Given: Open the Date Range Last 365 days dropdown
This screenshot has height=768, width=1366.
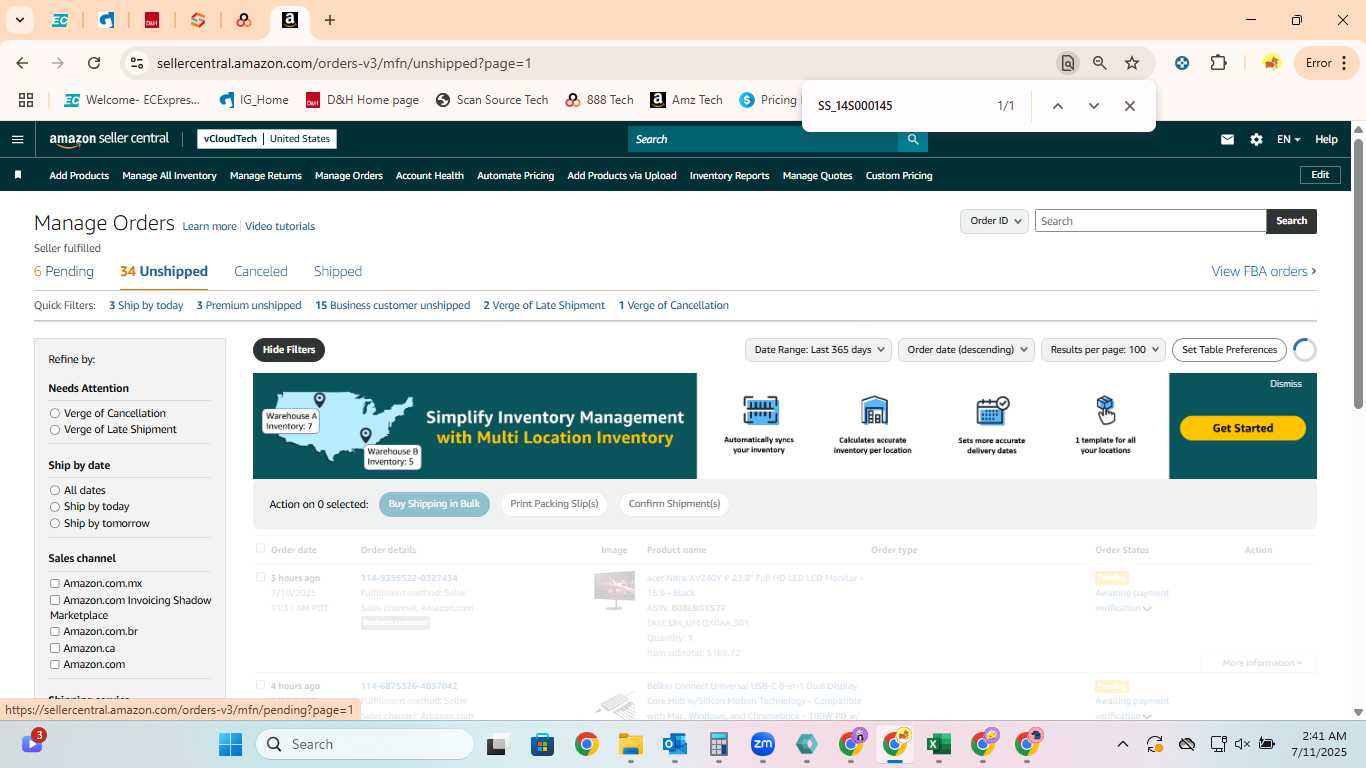Looking at the screenshot, I should pos(818,349).
